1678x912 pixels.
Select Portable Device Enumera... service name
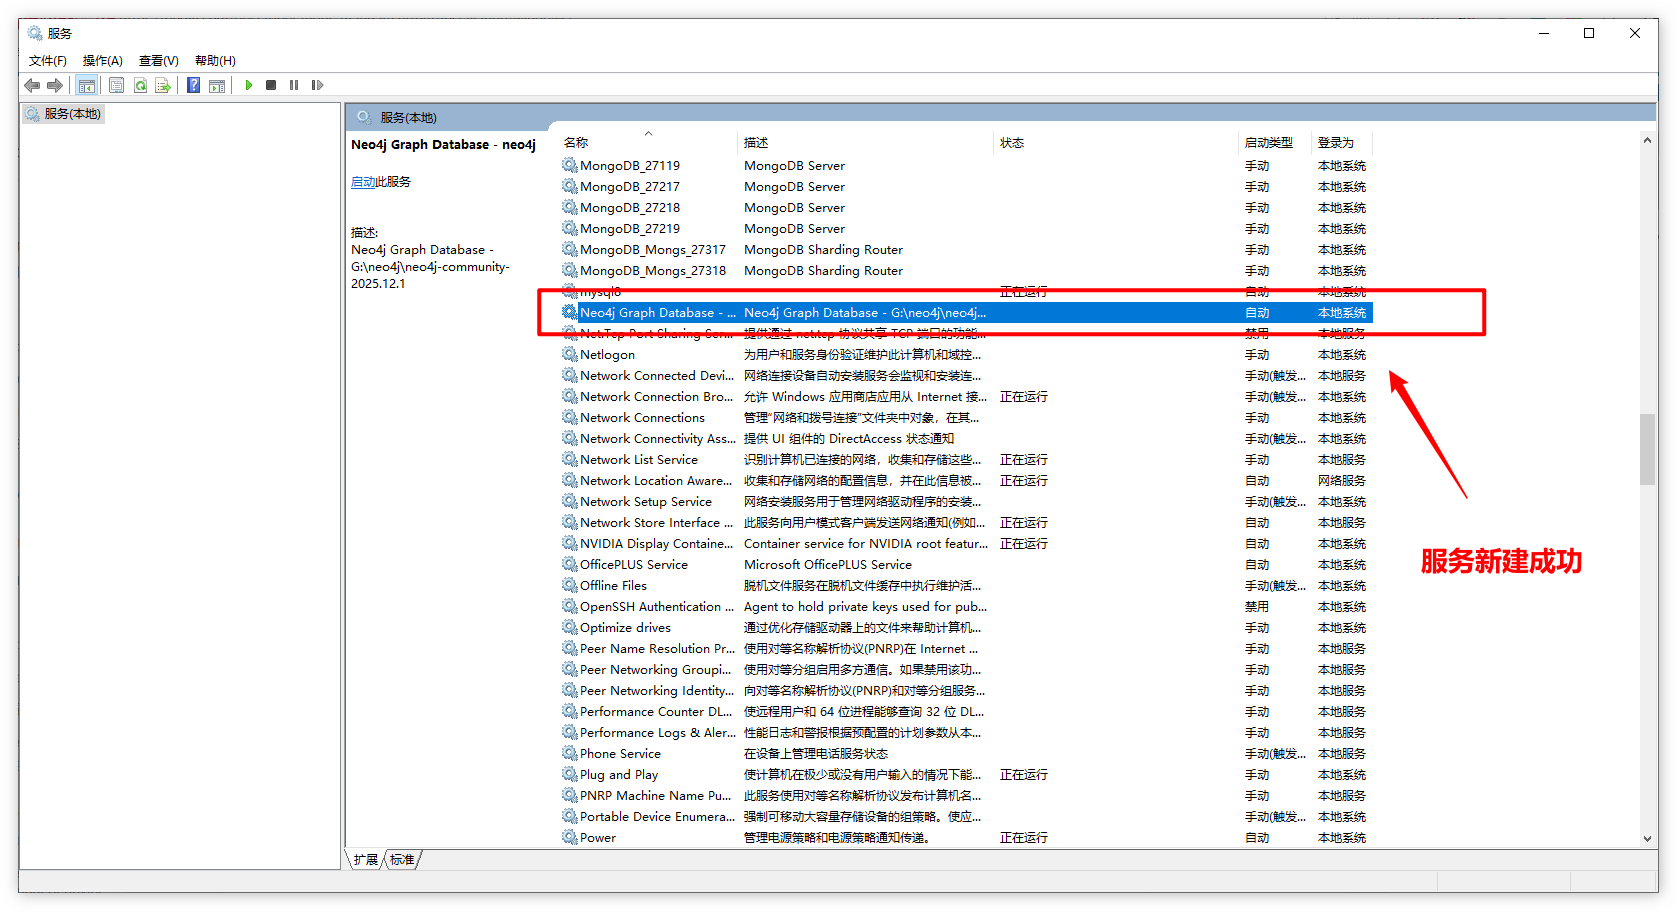[657, 817]
